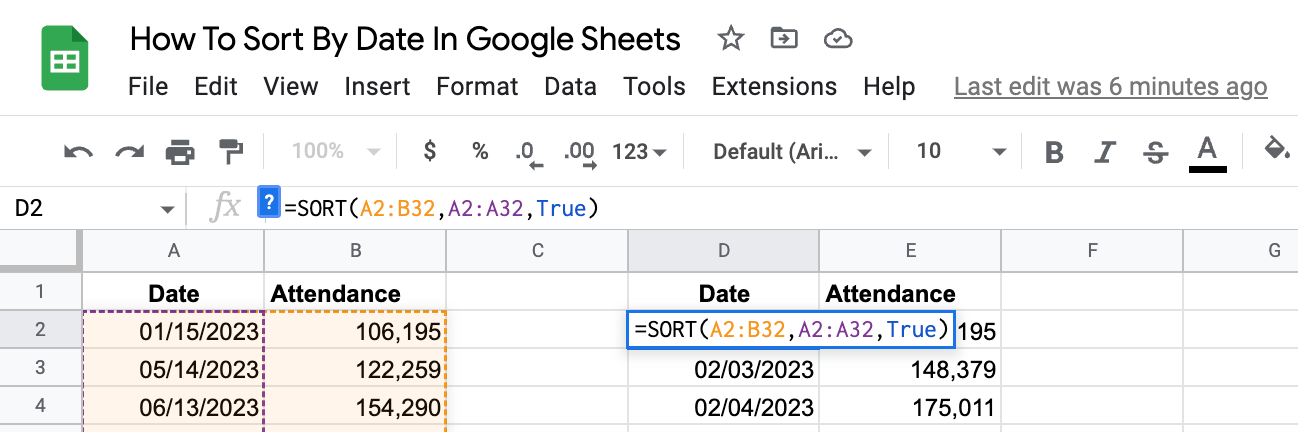
Task: Undo the last action
Action: [x=78, y=152]
